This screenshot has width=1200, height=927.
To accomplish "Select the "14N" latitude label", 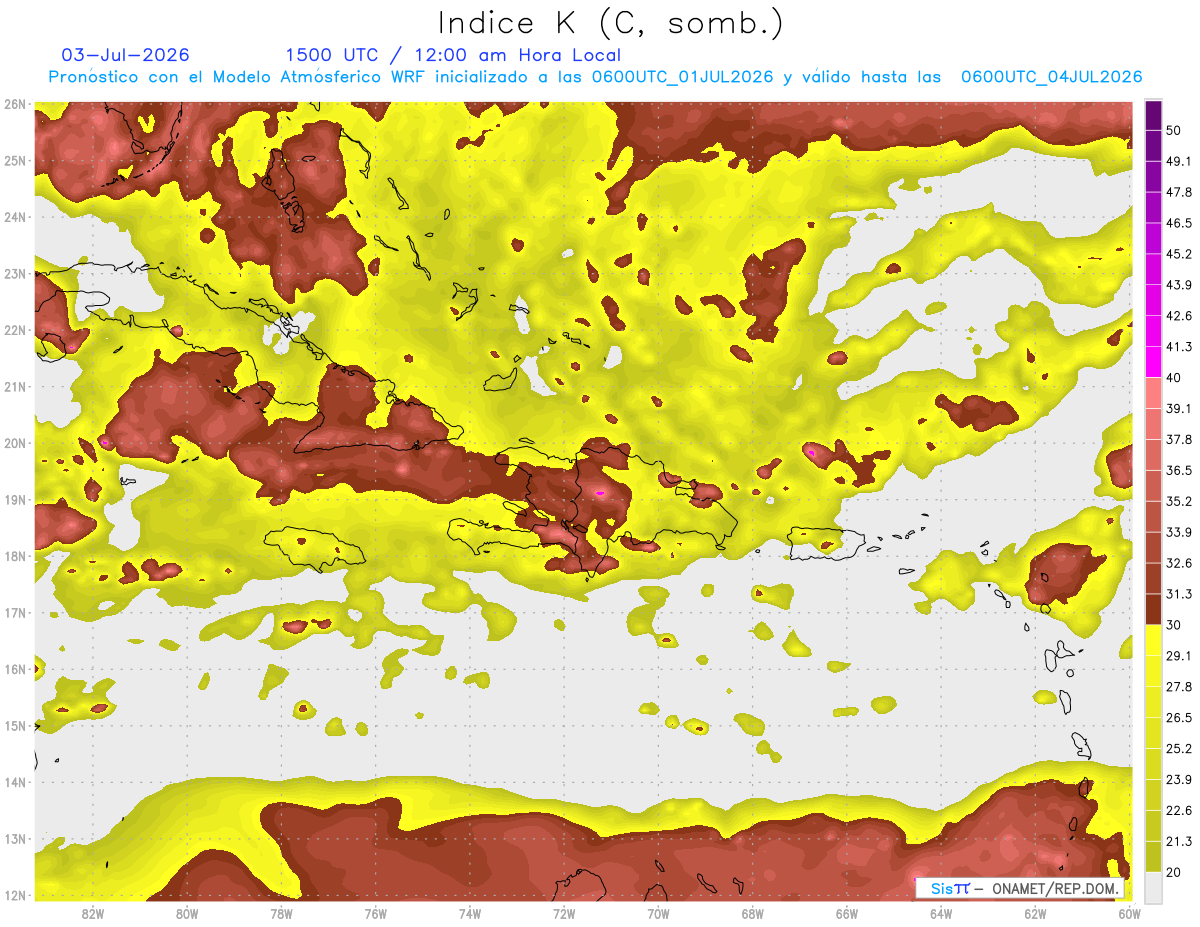I will click(x=14, y=782).
